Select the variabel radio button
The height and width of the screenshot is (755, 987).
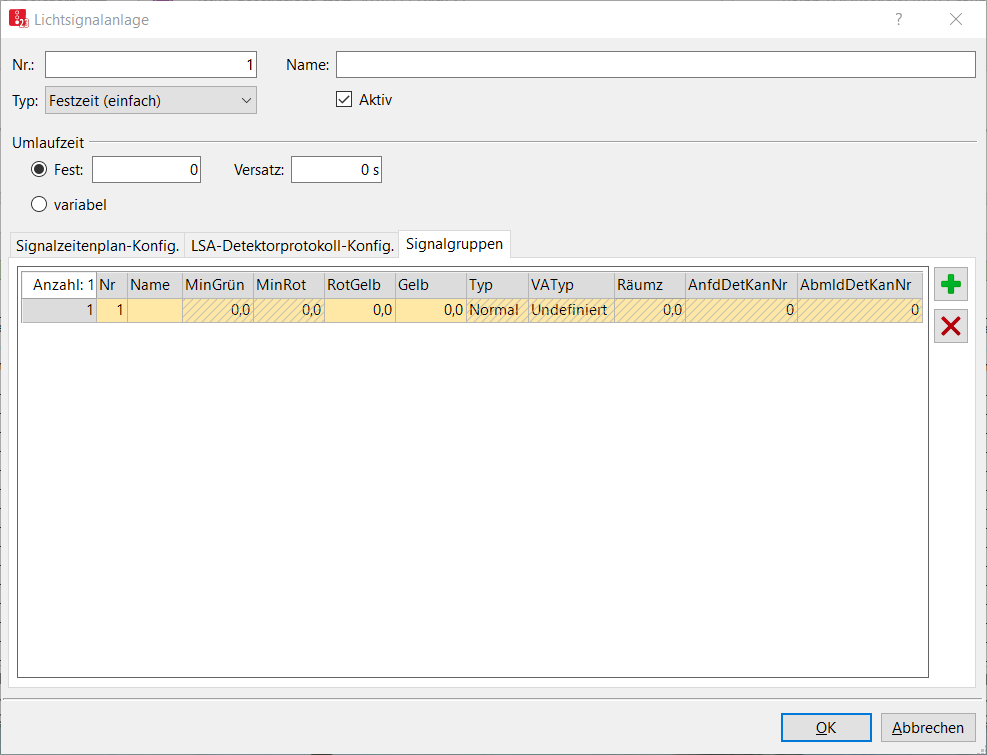click(40, 204)
